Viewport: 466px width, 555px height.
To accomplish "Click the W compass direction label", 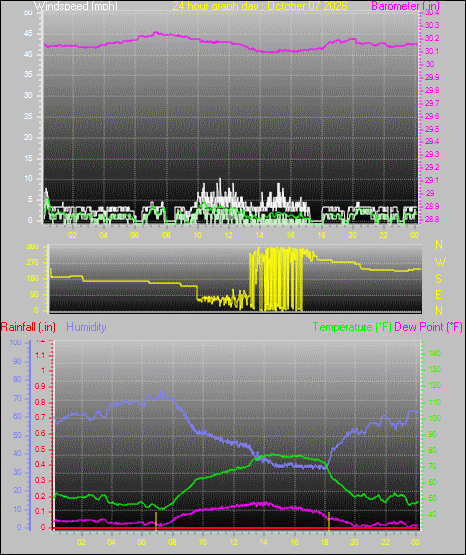I will (x=440, y=262).
